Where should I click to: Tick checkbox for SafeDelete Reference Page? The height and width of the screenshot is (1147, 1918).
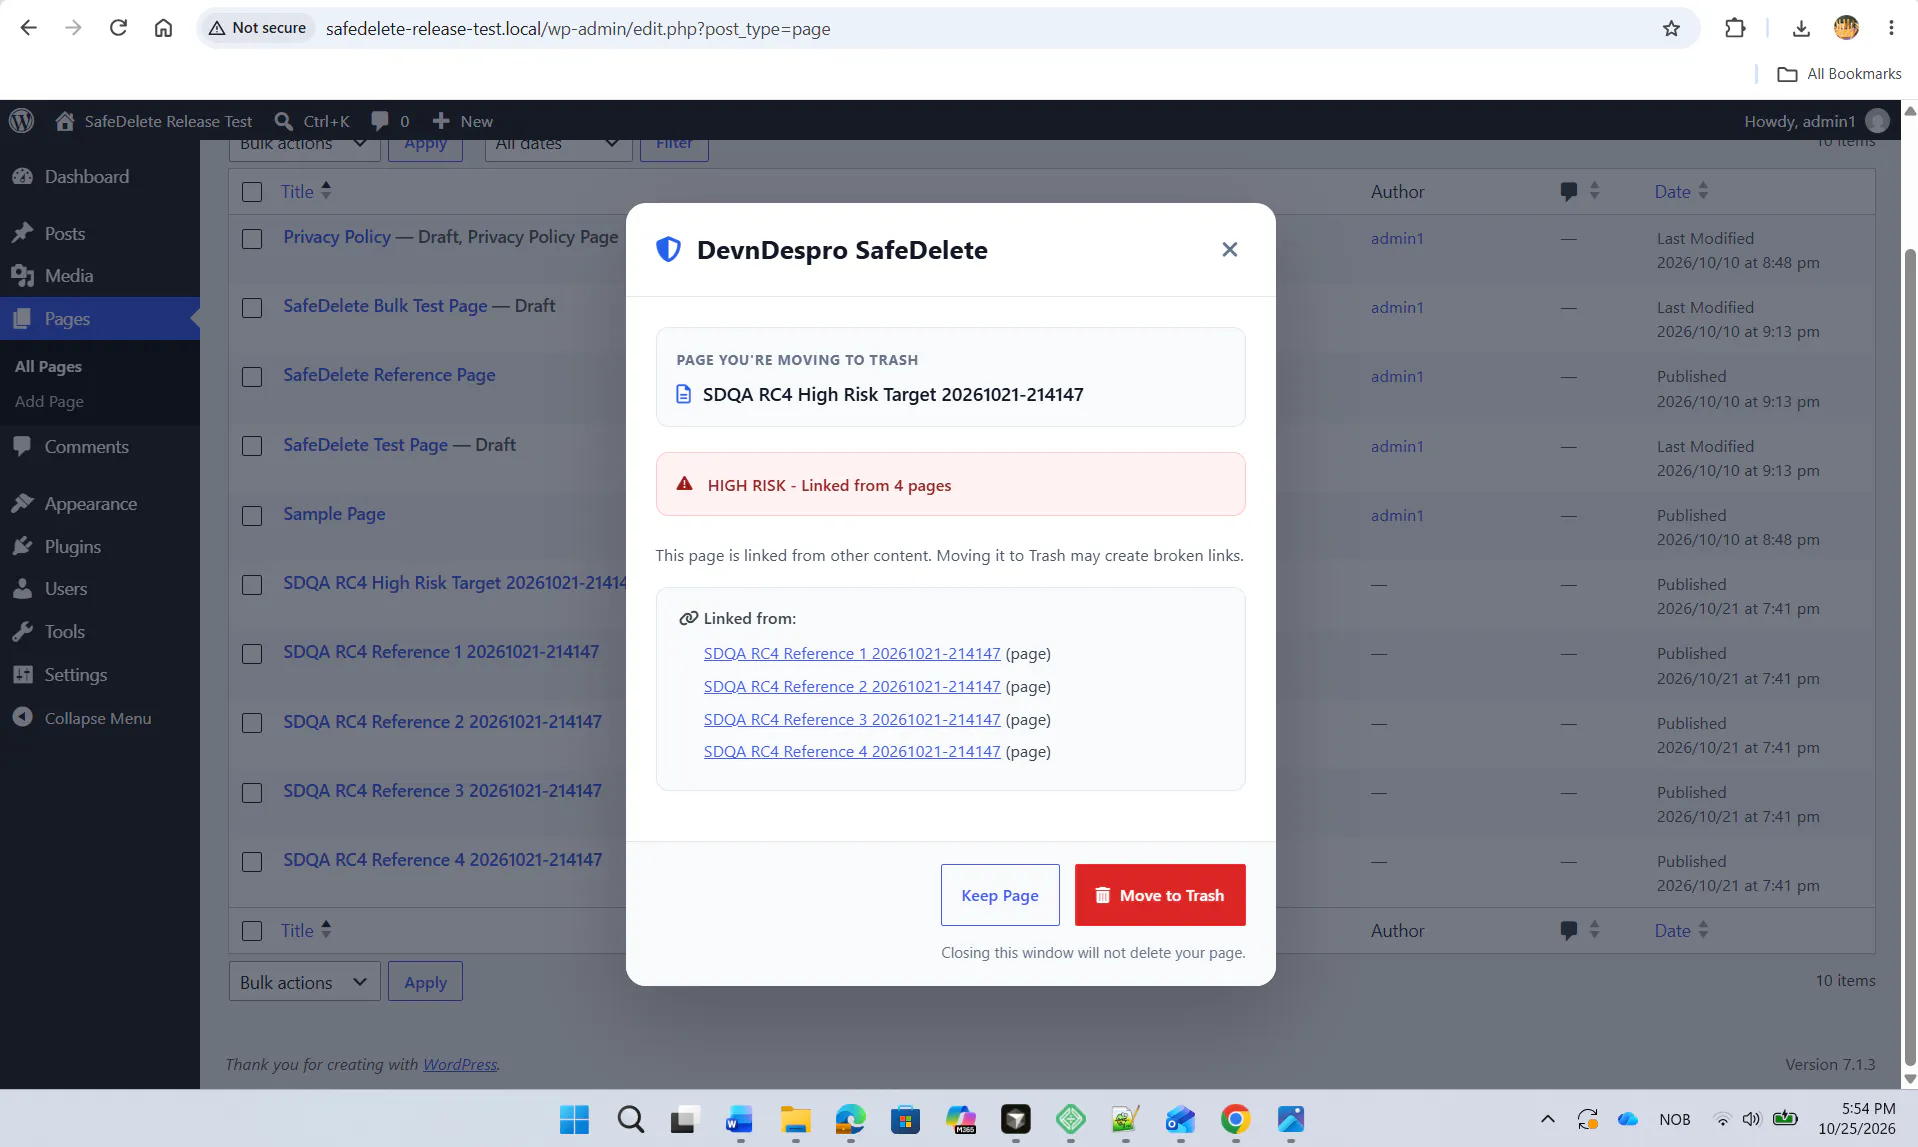coord(252,377)
